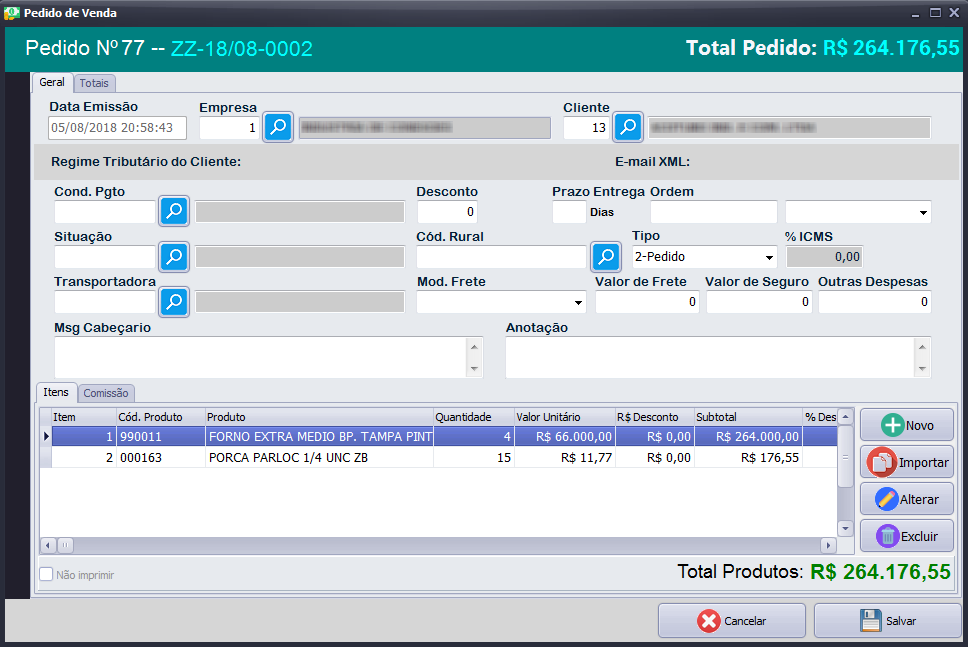
Task: Click the Desconto input field
Action: click(x=447, y=212)
